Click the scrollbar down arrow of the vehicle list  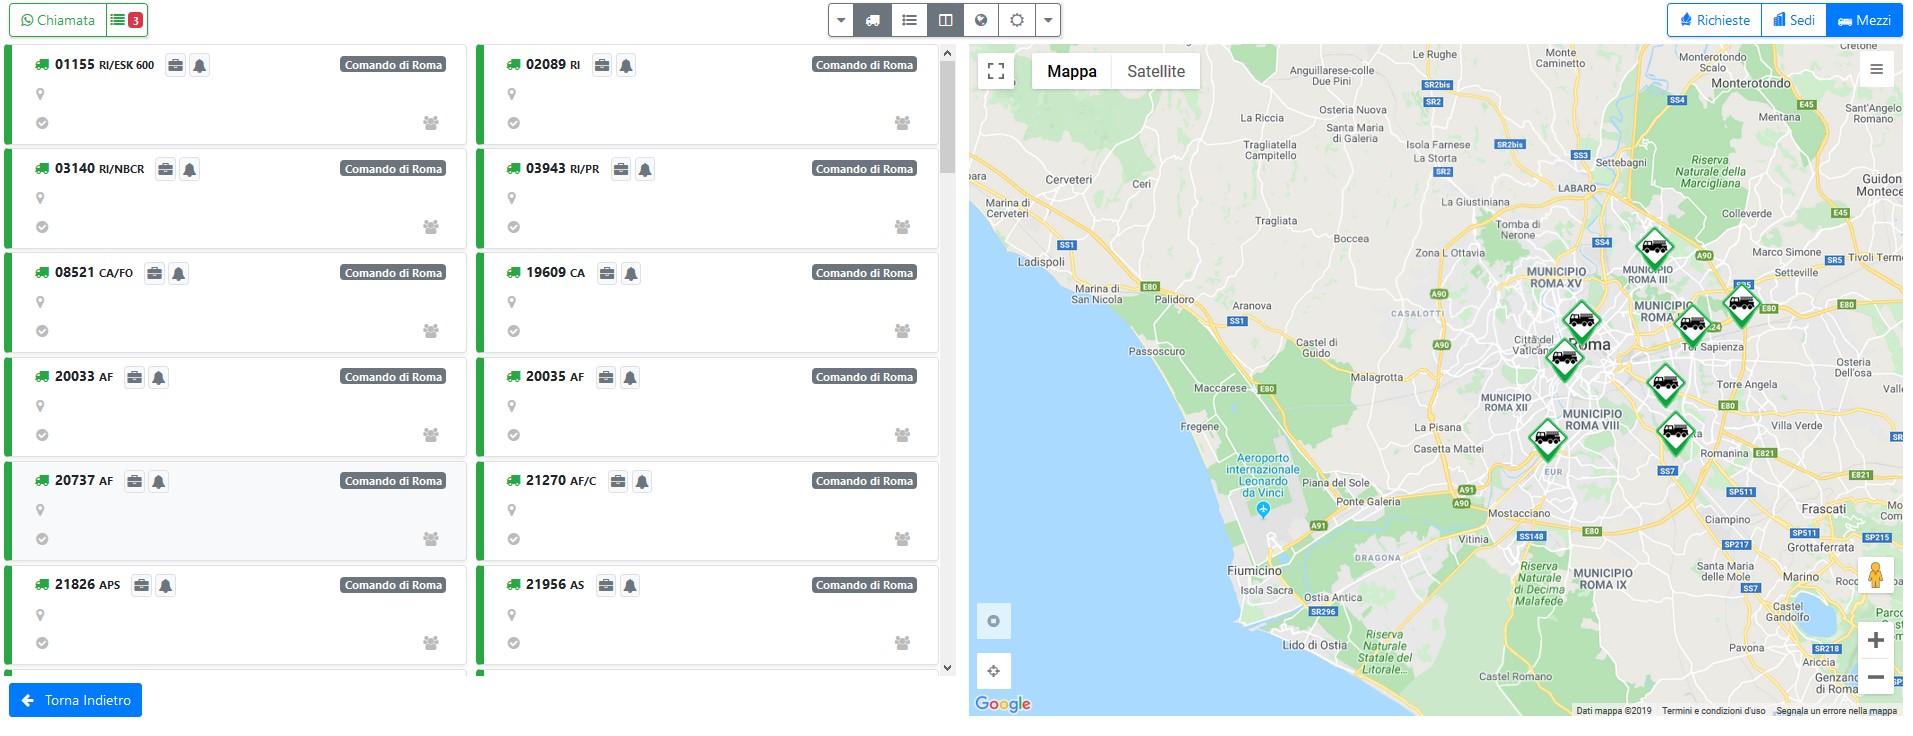coord(947,667)
